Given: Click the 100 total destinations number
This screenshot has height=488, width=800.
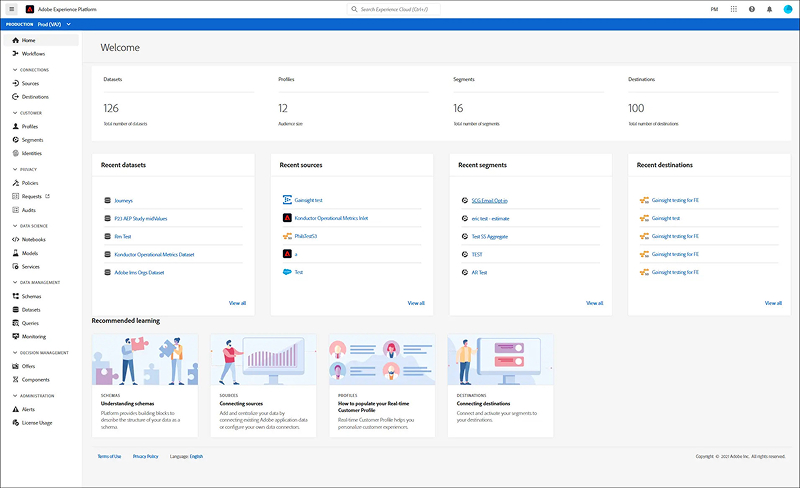Looking at the screenshot, I should pos(636,108).
